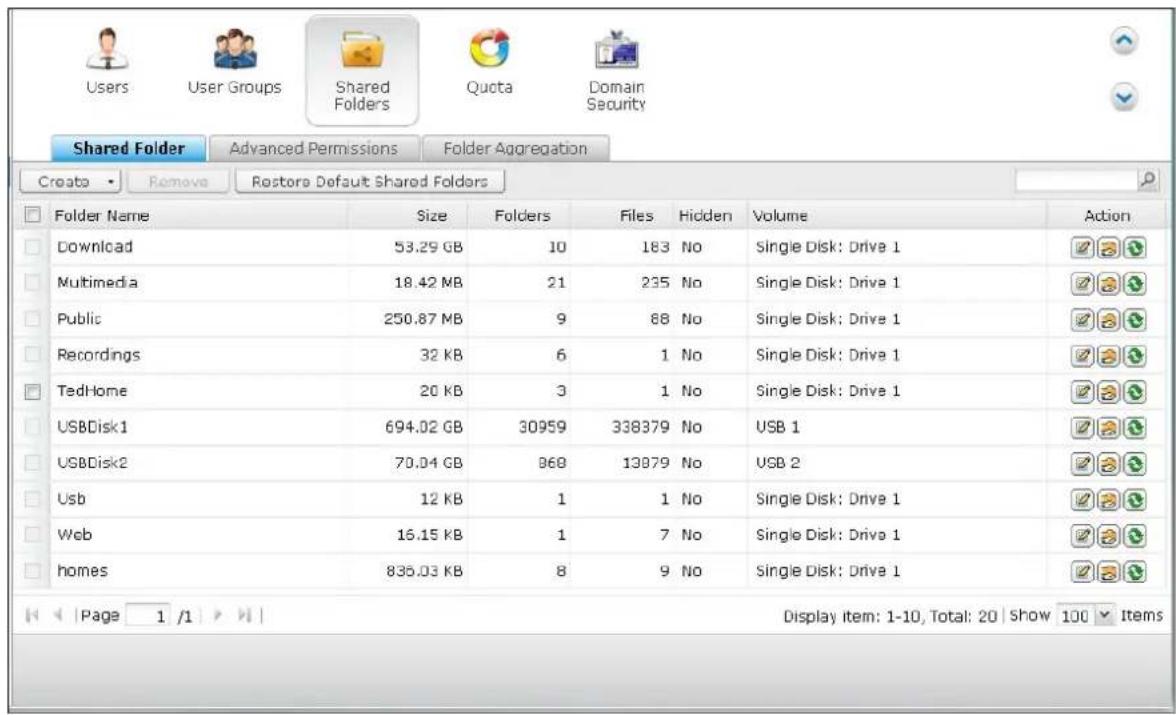This screenshot has height=715, width=1176.
Task: Go to the first page
Action: click(32, 615)
